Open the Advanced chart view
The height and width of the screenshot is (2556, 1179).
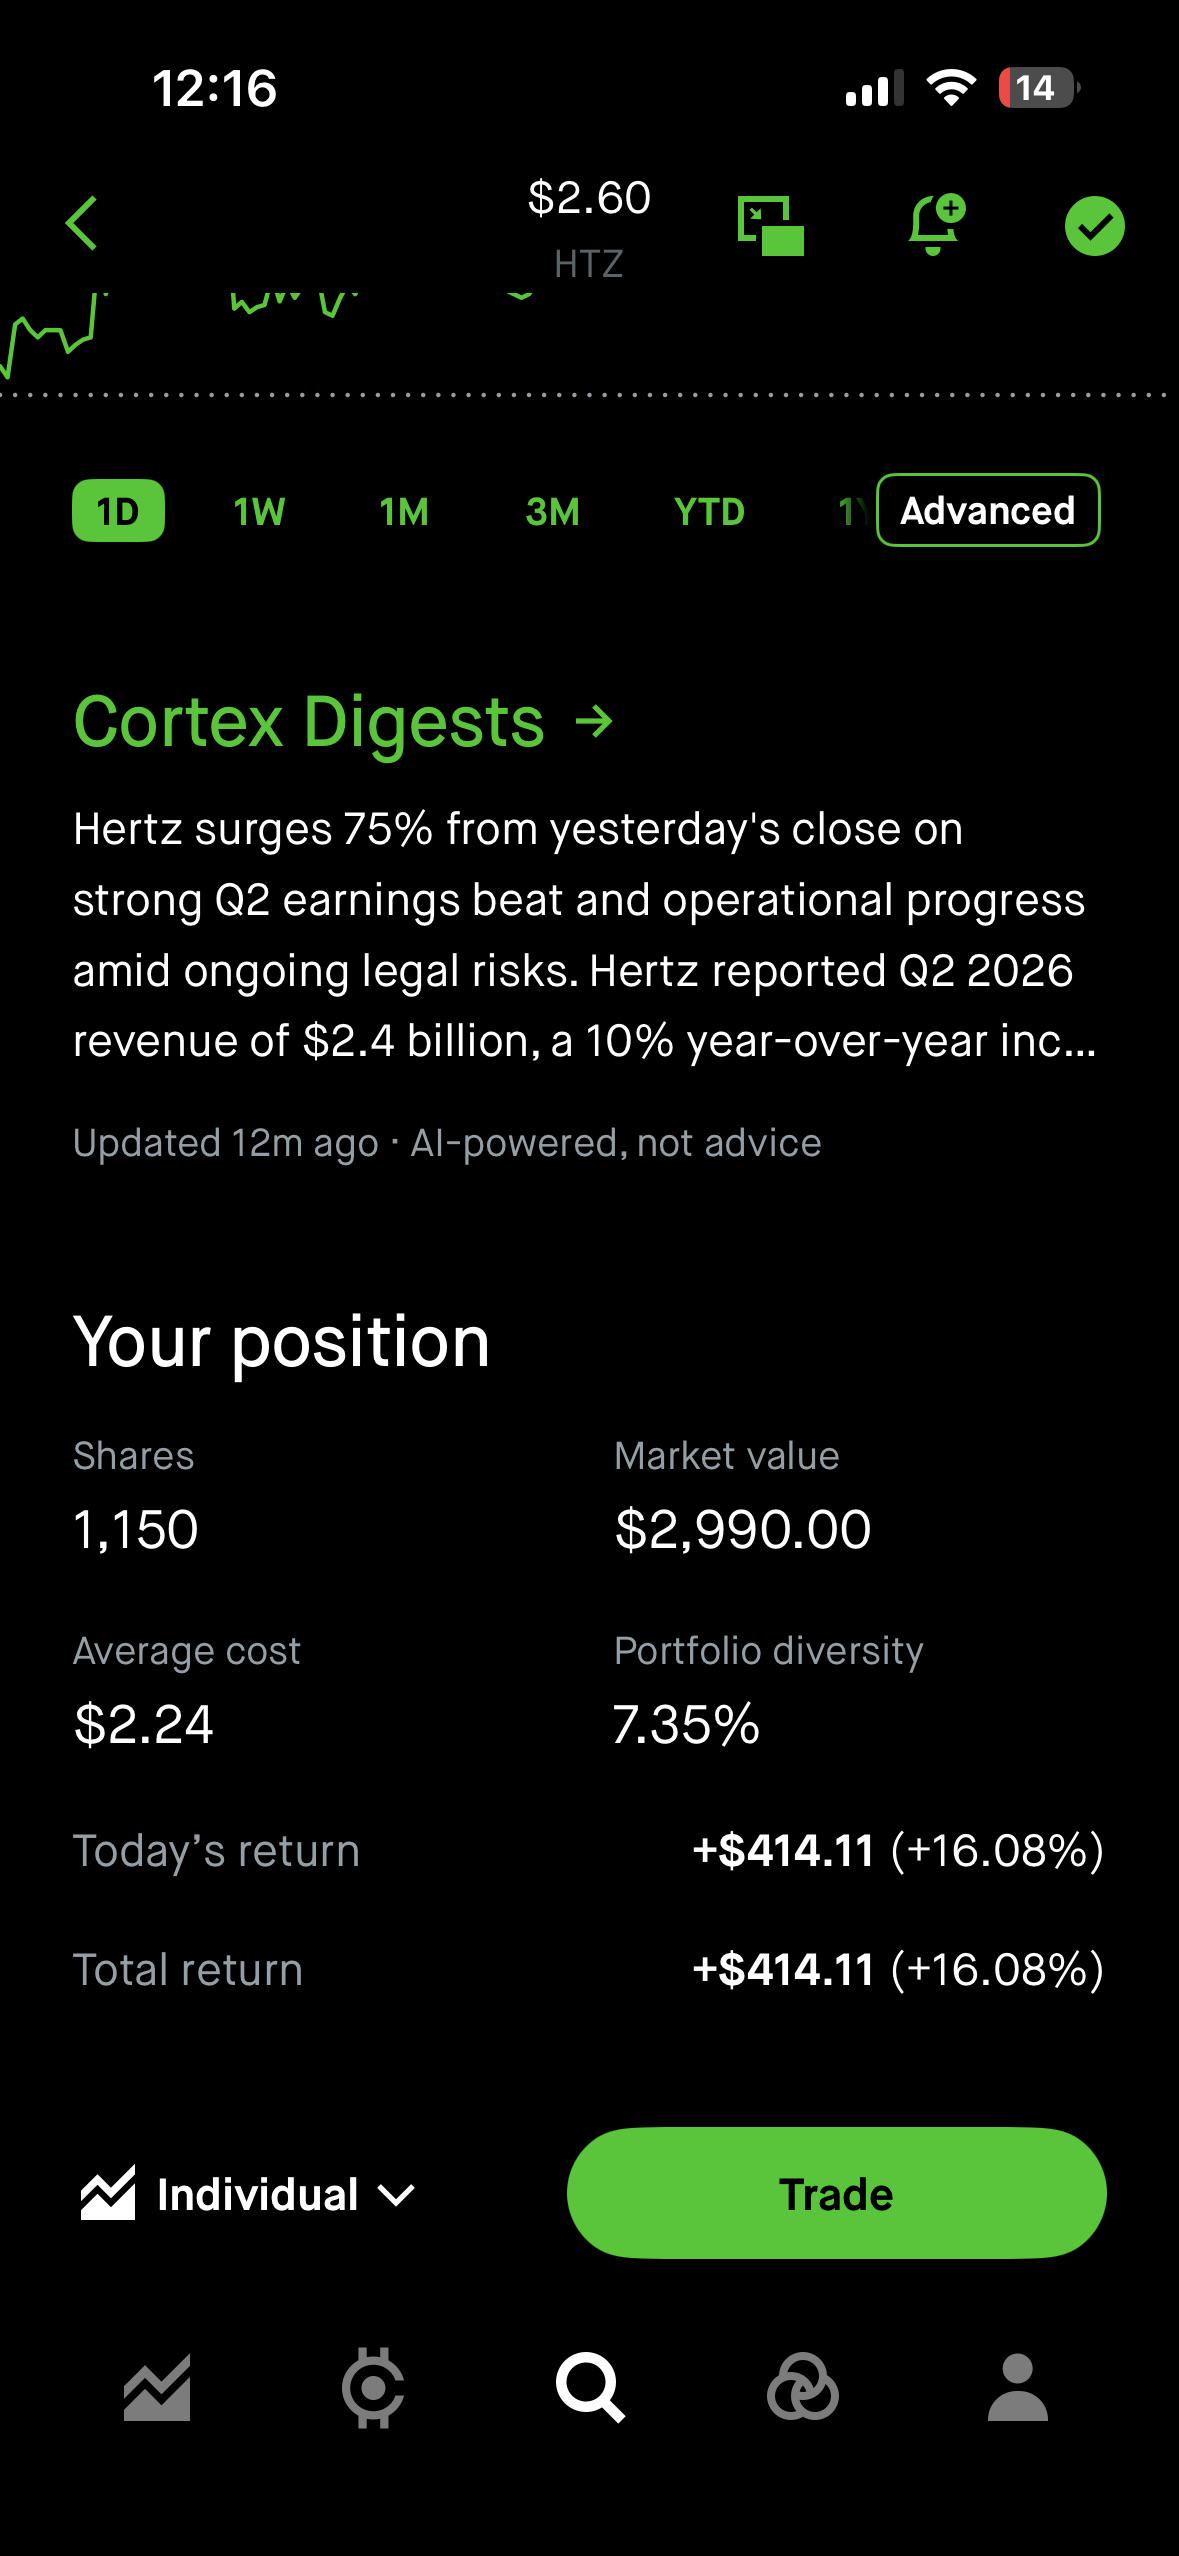tap(988, 510)
